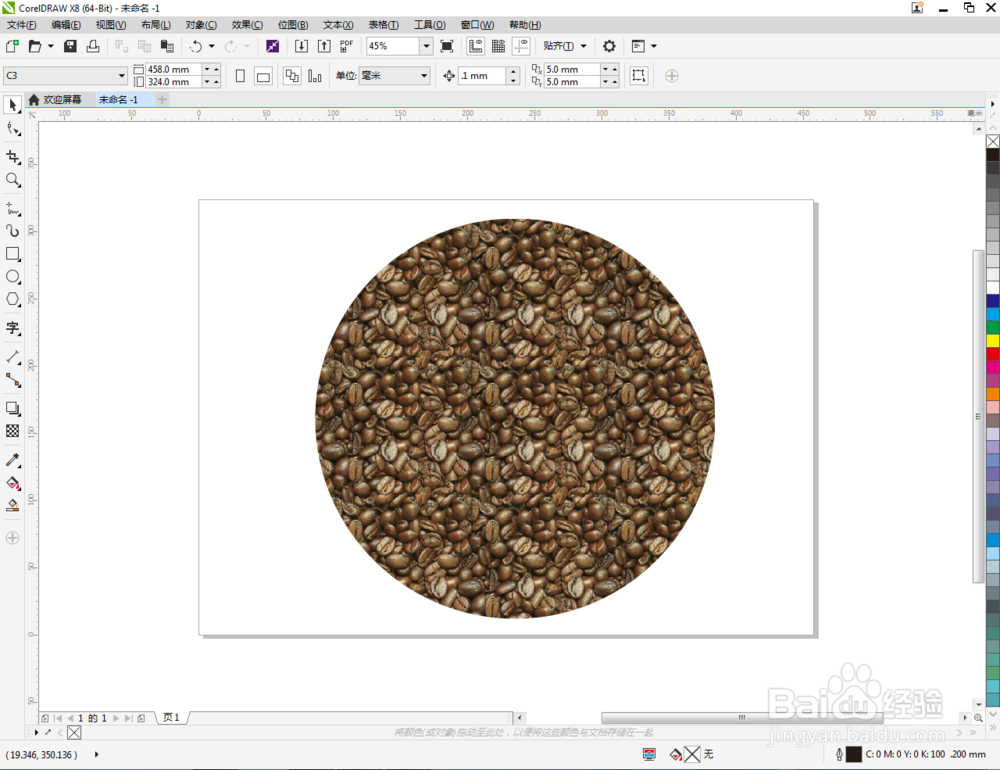1000x770 pixels.
Task: Click the page width 458.0 mm field
Action: pos(173,69)
